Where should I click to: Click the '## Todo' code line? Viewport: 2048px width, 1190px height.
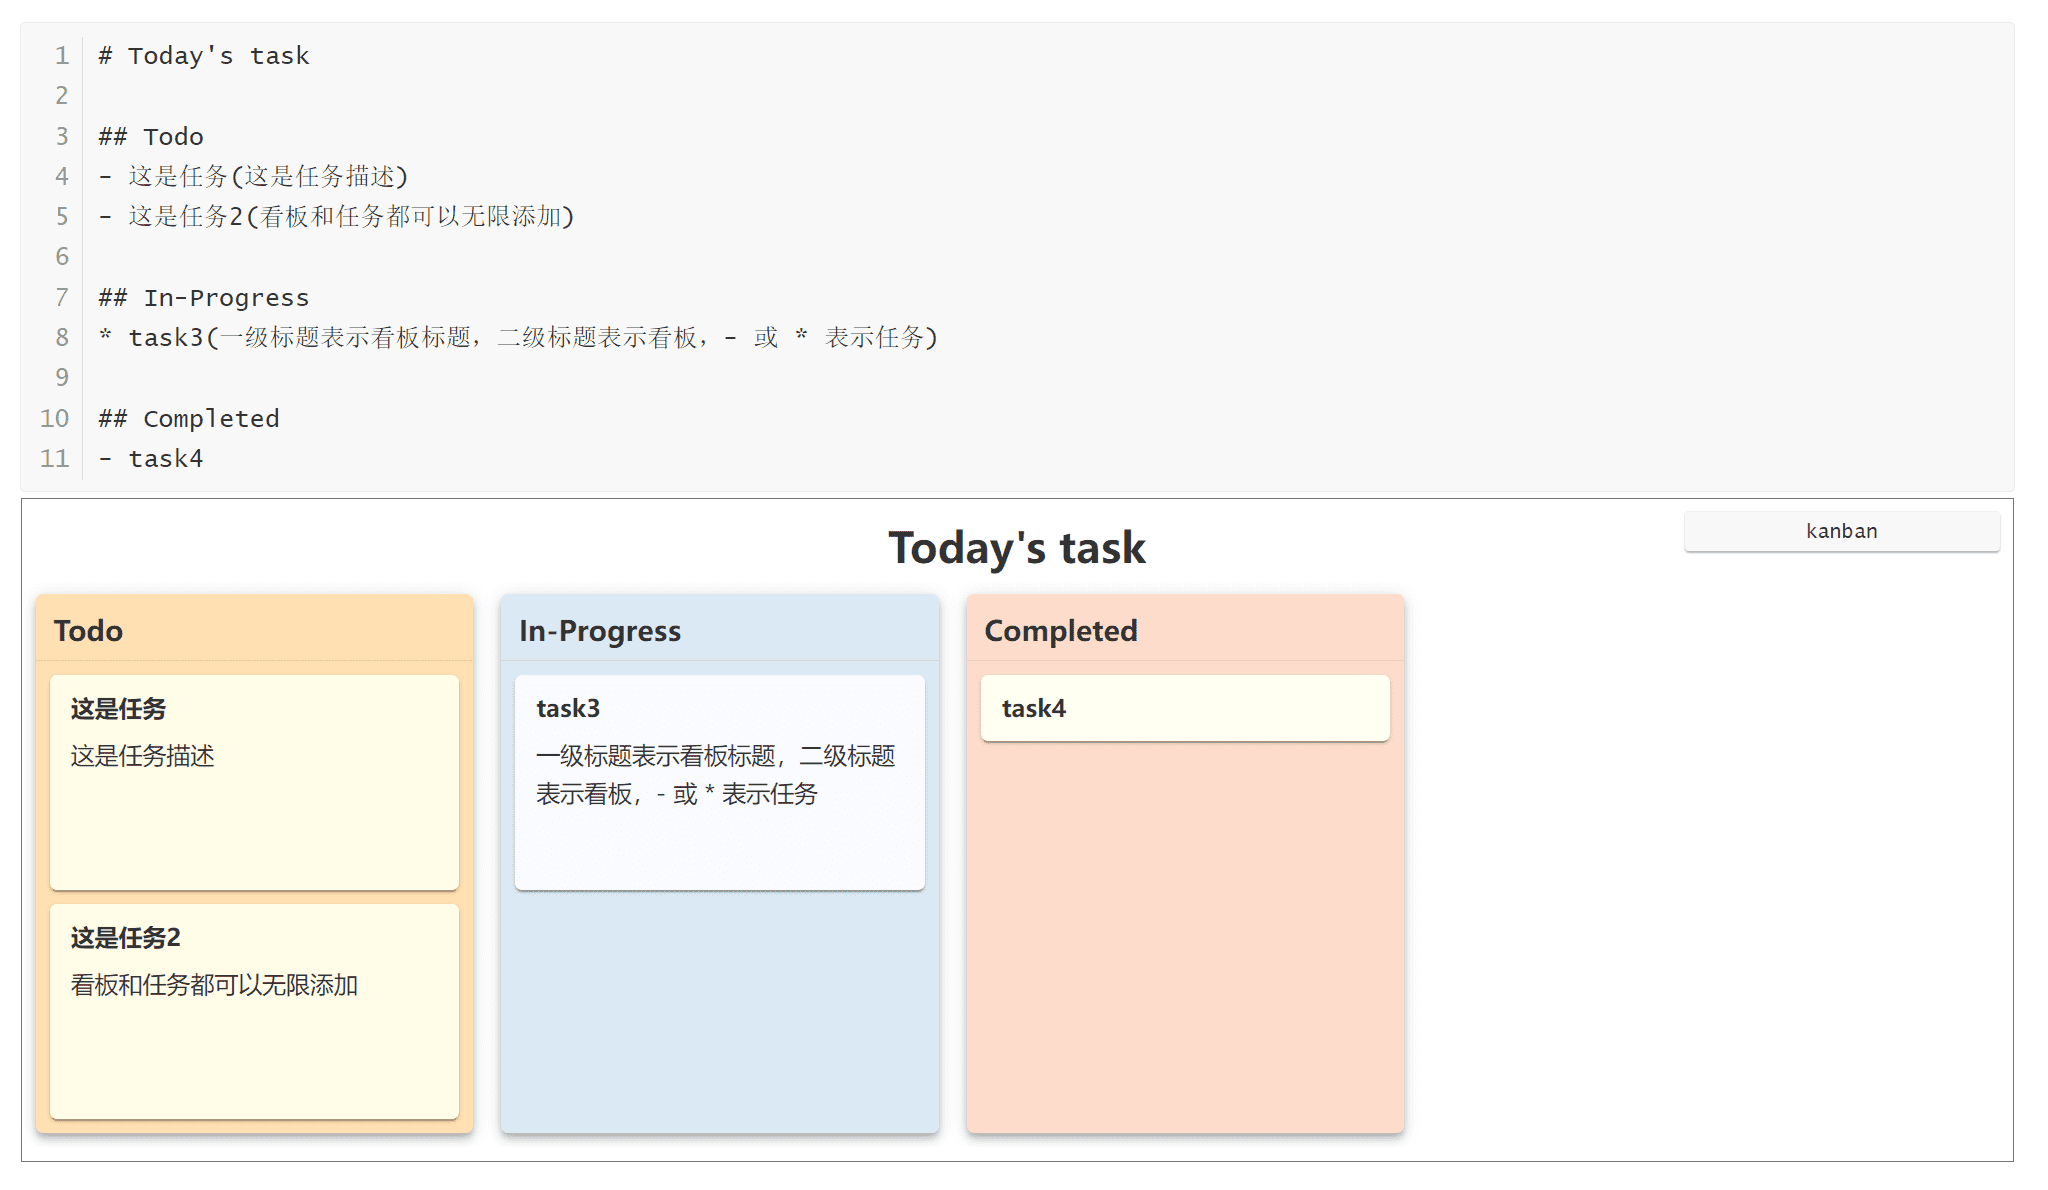coord(151,137)
